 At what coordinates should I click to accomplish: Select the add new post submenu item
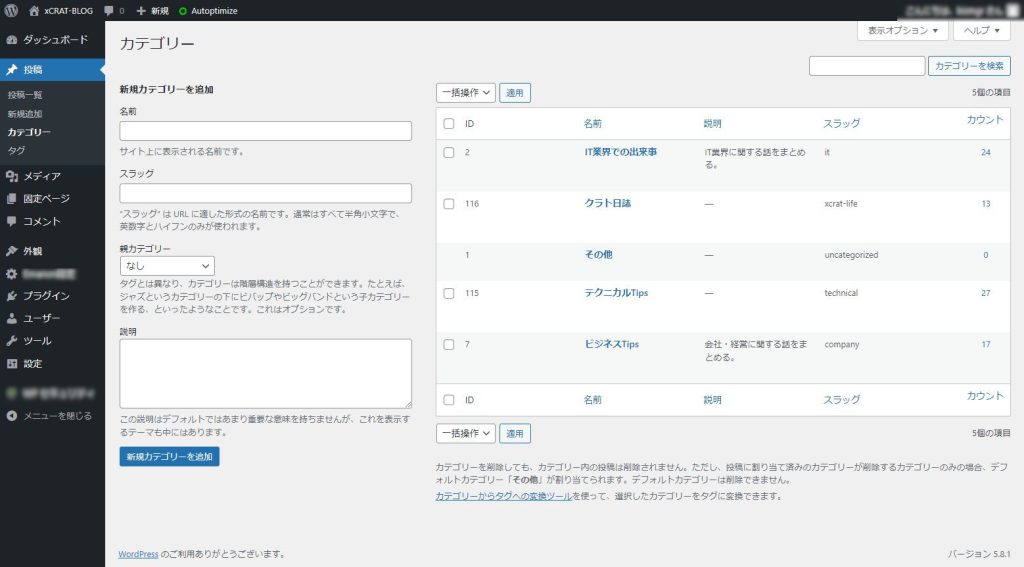pos(25,114)
